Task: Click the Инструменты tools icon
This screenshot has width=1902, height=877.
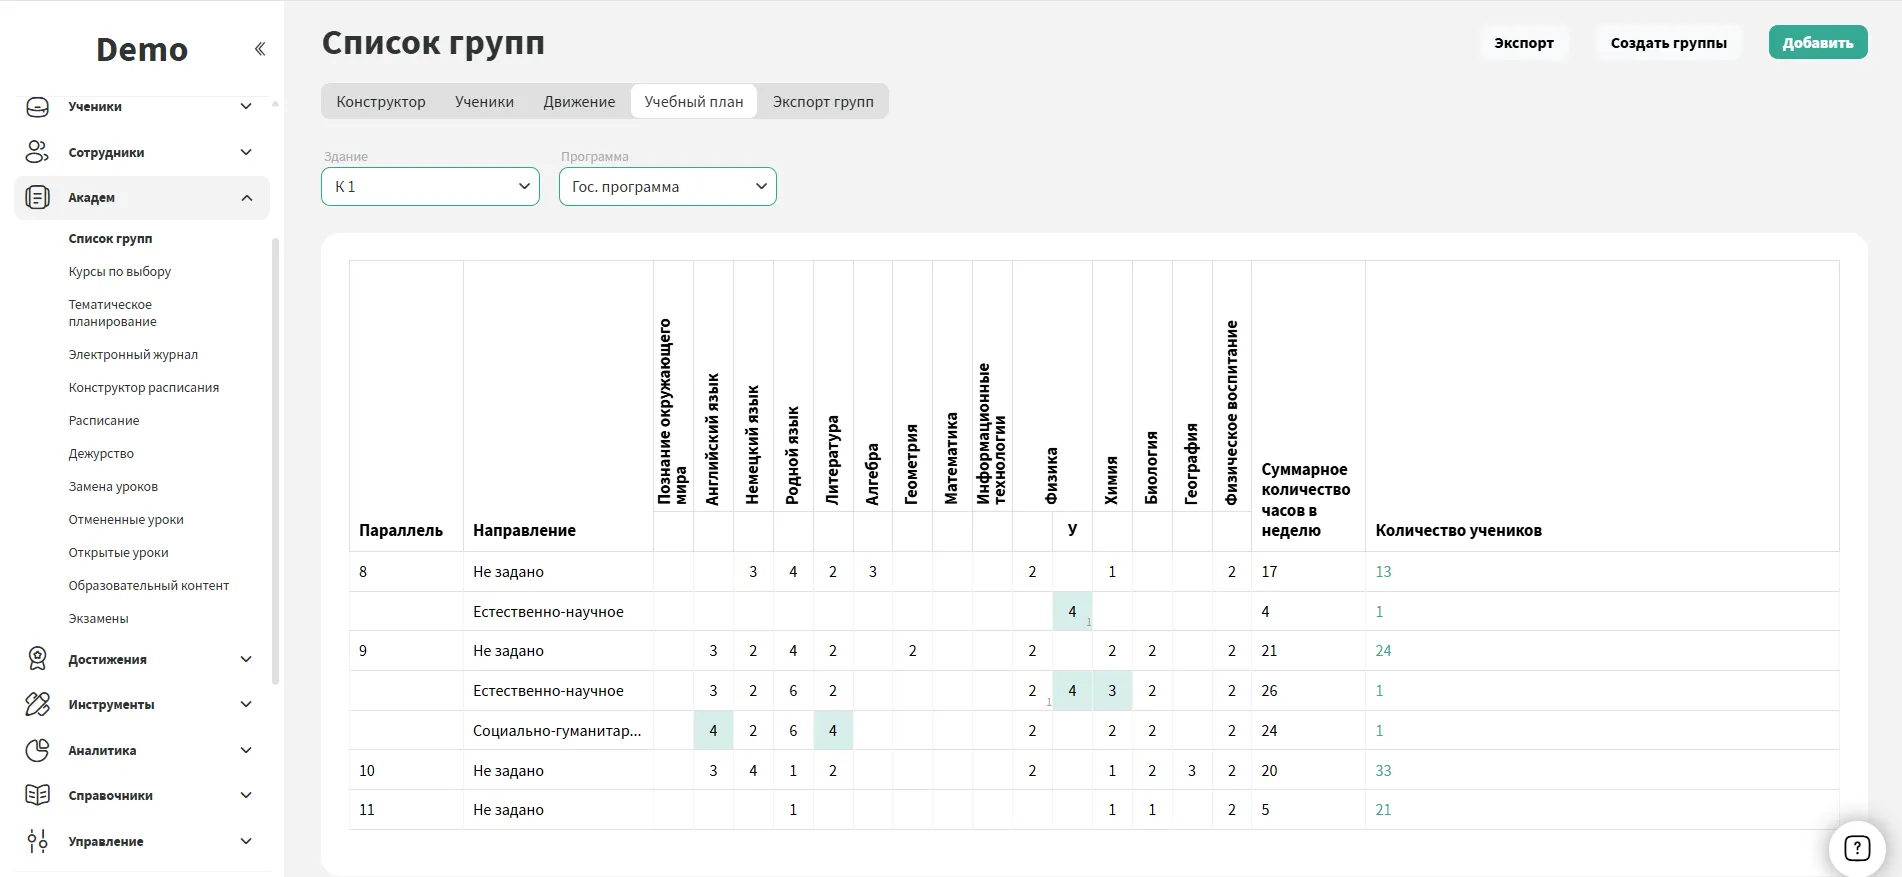Action: pyautogui.click(x=37, y=705)
